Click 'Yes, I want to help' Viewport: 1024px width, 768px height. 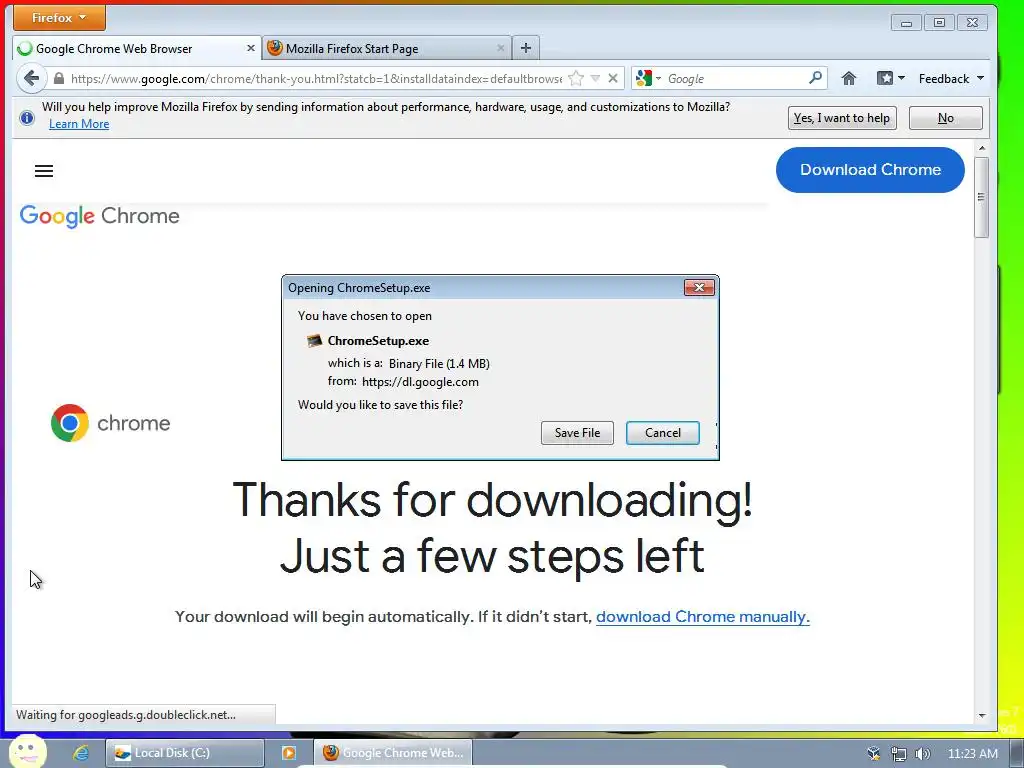(842, 118)
